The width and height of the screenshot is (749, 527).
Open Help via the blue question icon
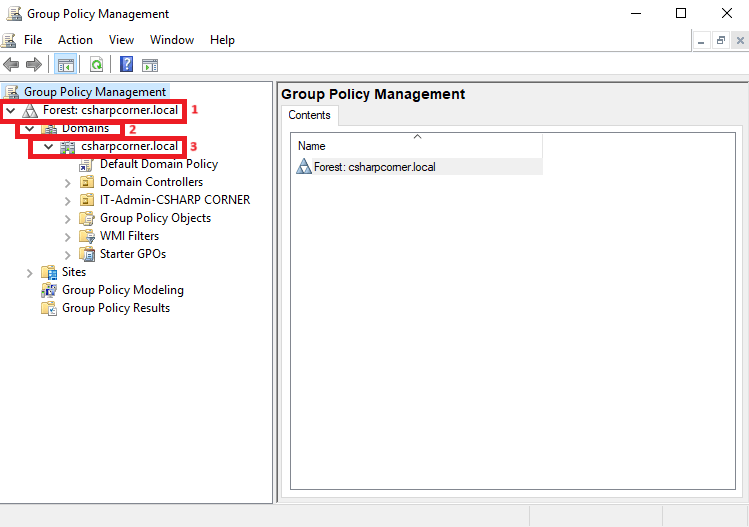coord(126,64)
